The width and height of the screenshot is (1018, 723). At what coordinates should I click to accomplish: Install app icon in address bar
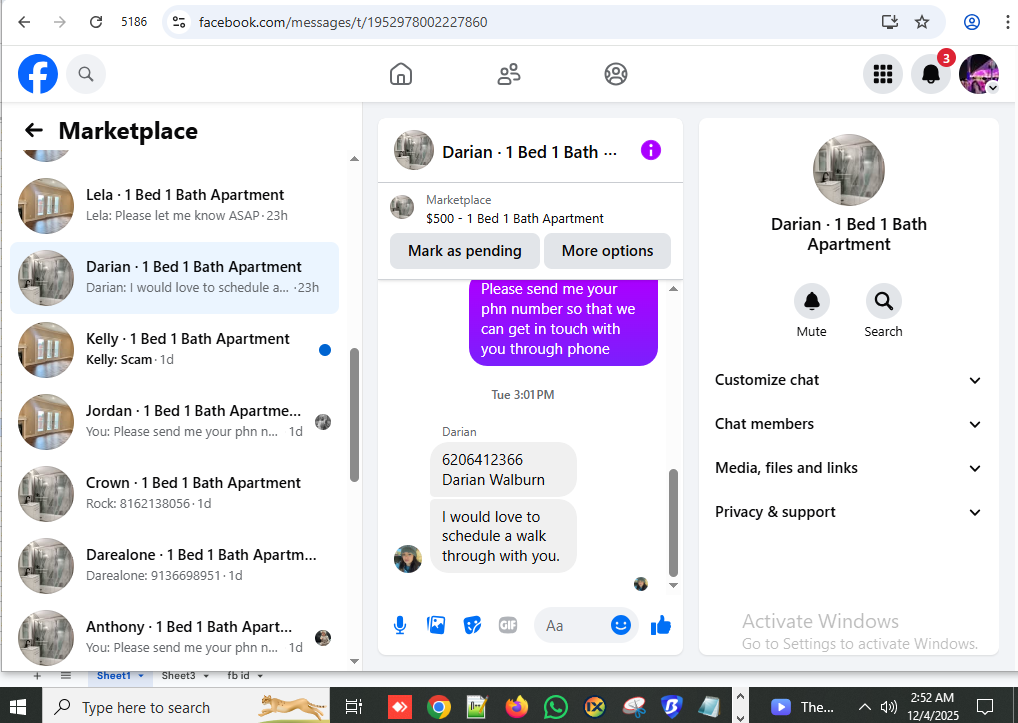pos(889,22)
